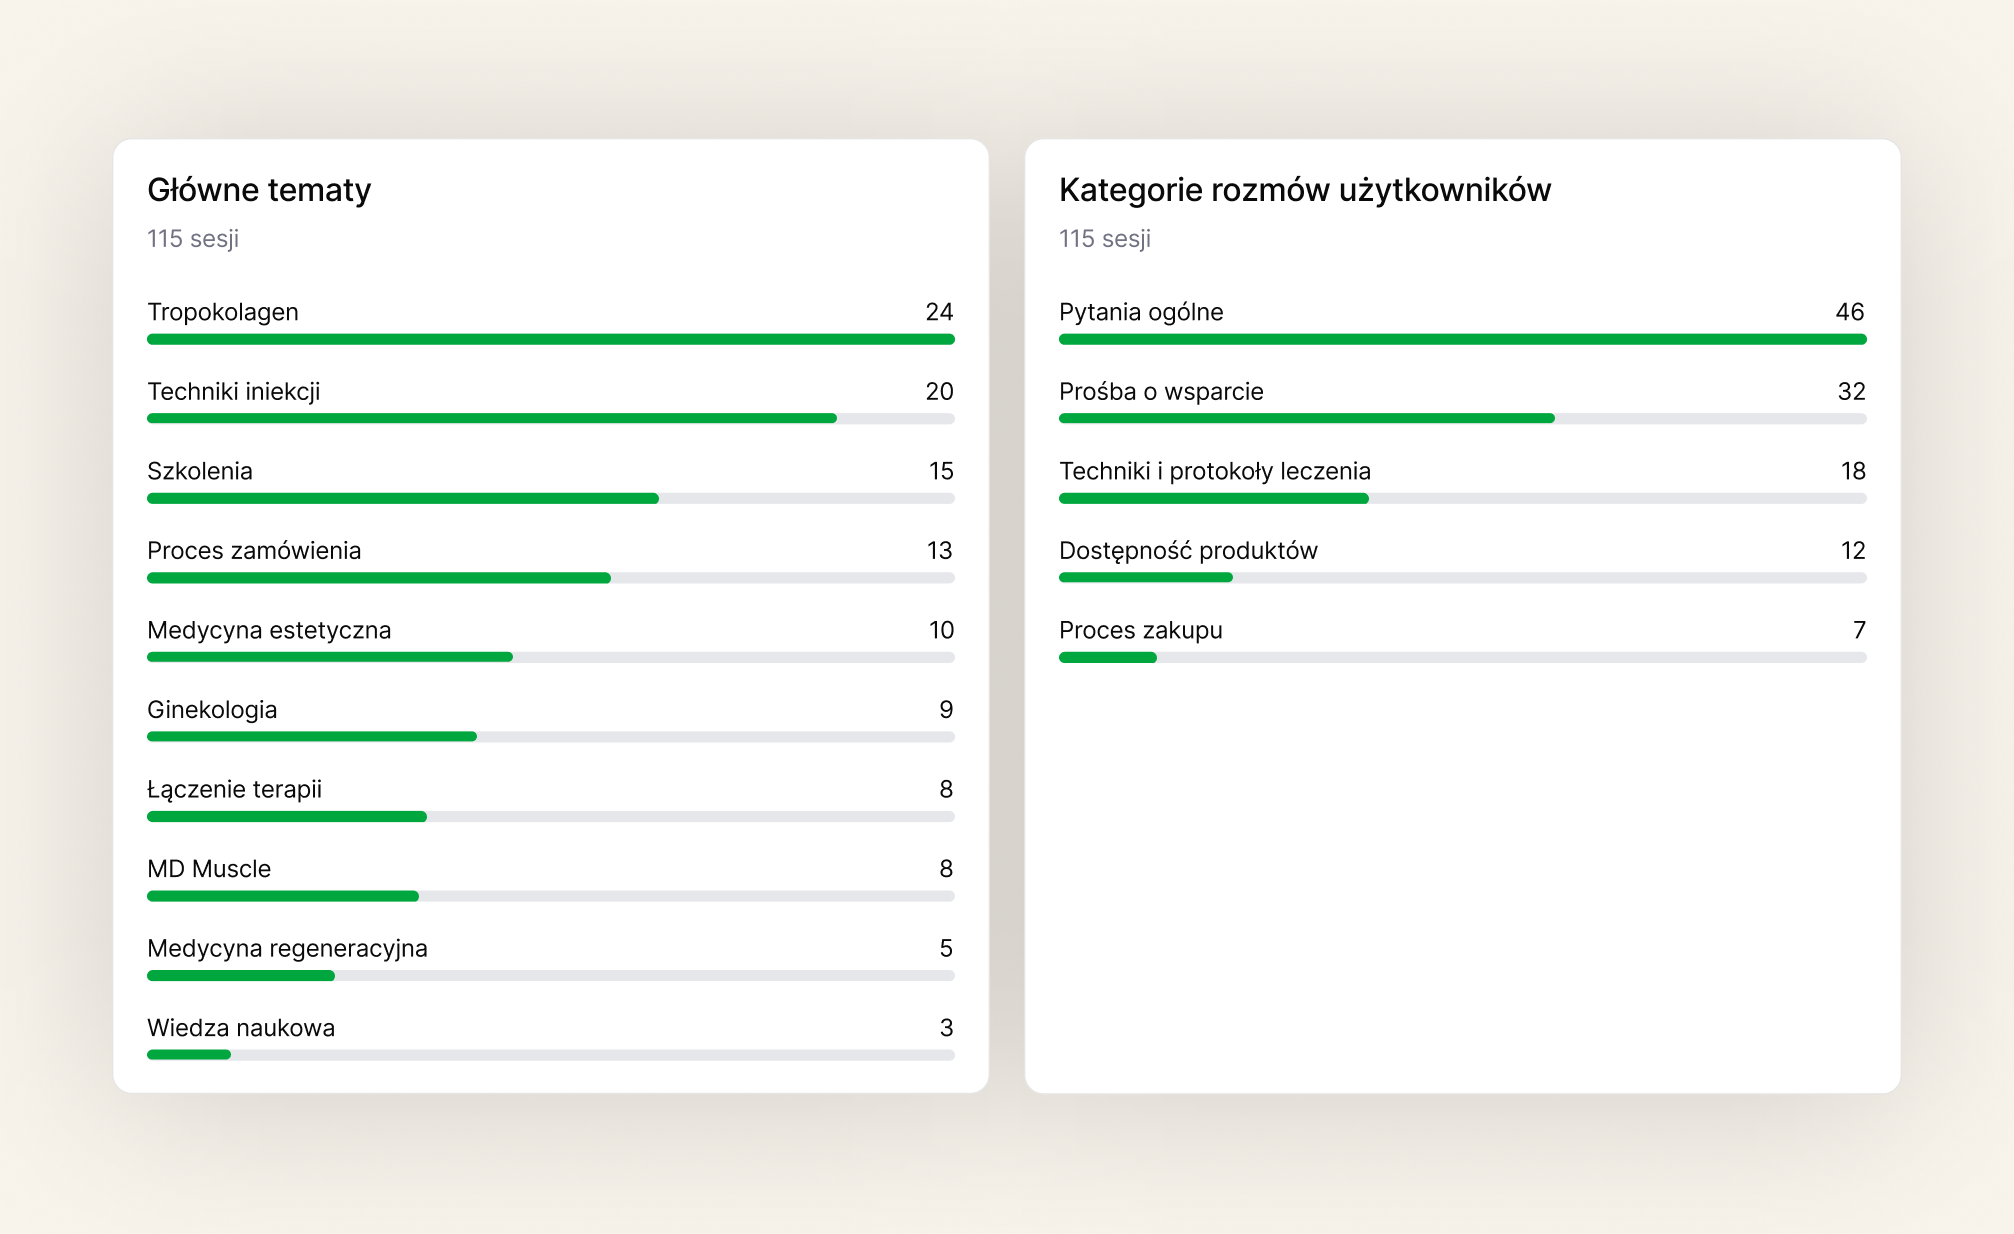This screenshot has width=2014, height=1234.
Task: Click the Łączenie terapii label
Action: (234, 790)
